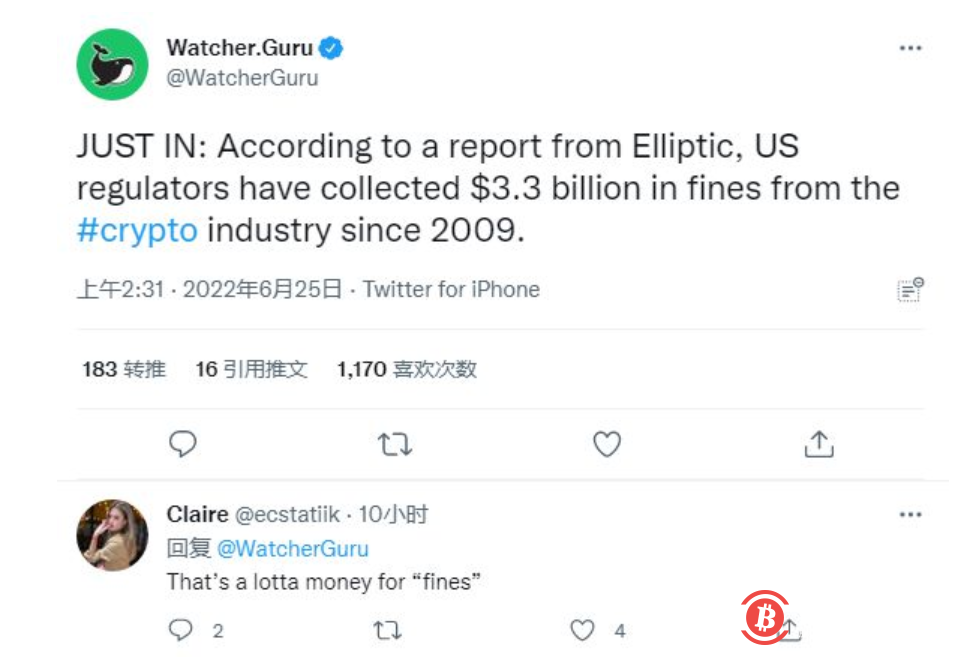Screen dimensions: 959x657
Task: Open more options for Claire's reply
Action: [910, 514]
